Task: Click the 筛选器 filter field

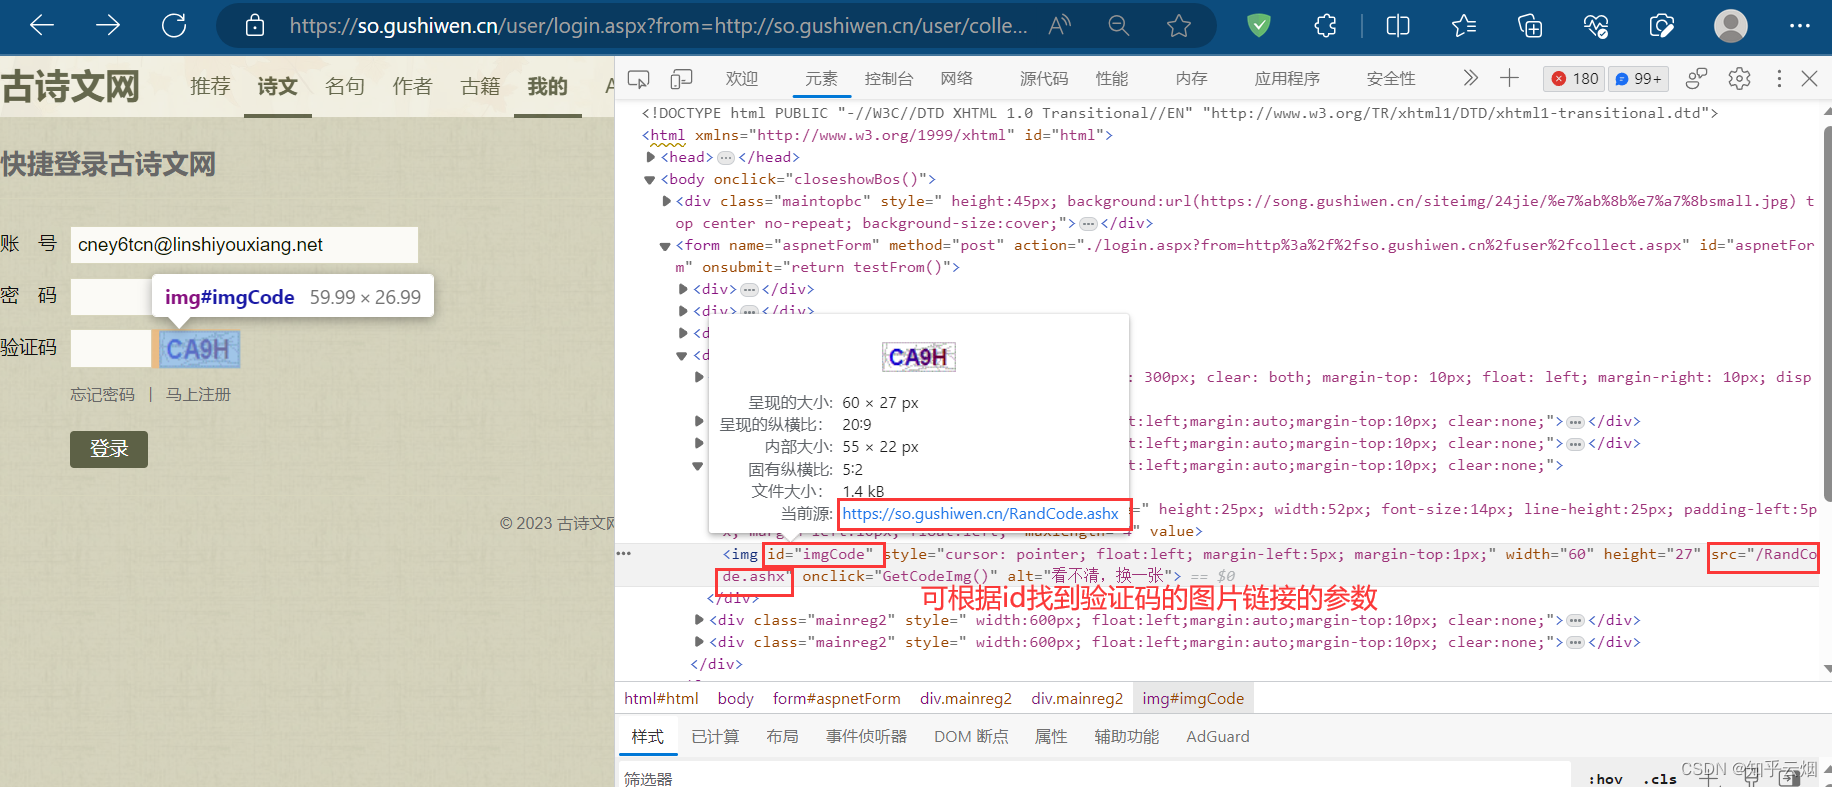Action: click(1095, 778)
